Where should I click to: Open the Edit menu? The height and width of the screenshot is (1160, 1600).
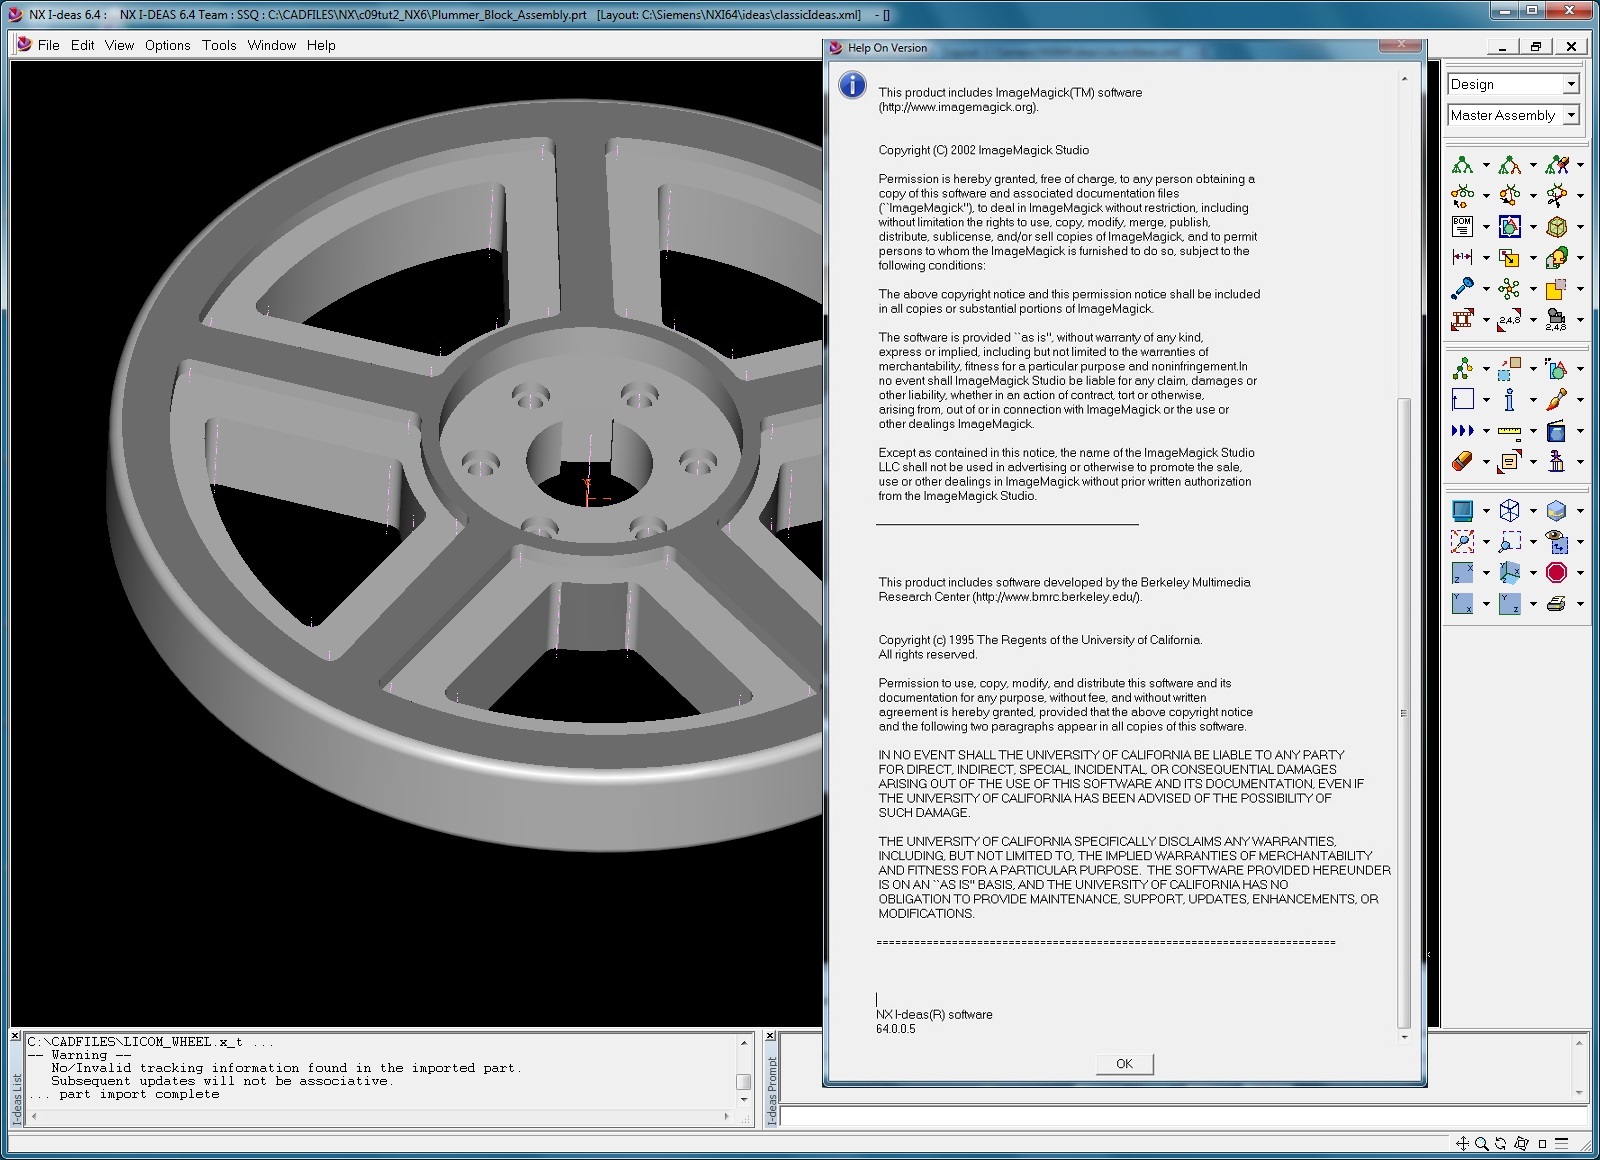tap(82, 45)
